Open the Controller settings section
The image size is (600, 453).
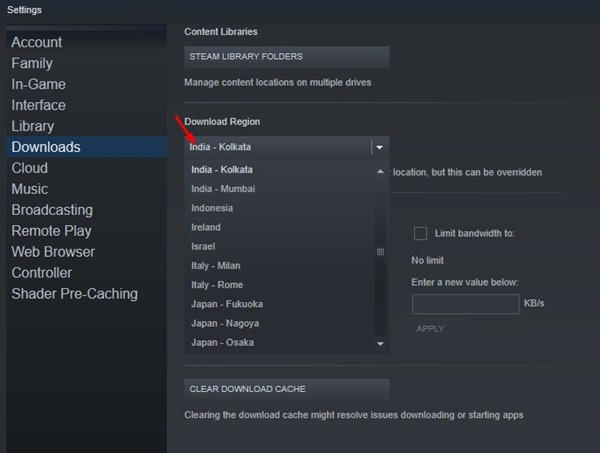coord(42,273)
